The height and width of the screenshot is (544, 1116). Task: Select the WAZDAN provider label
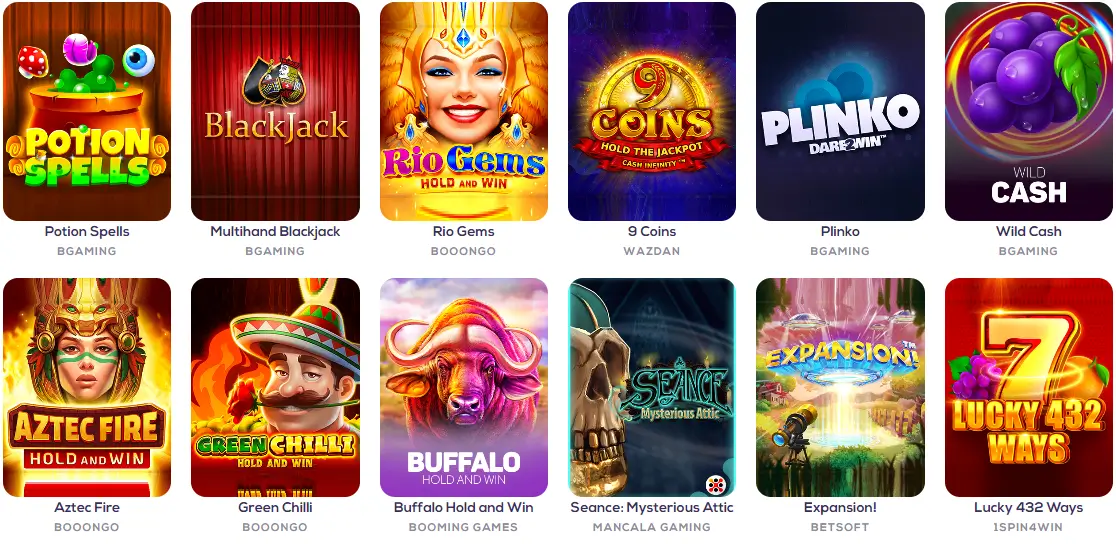pos(651,251)
